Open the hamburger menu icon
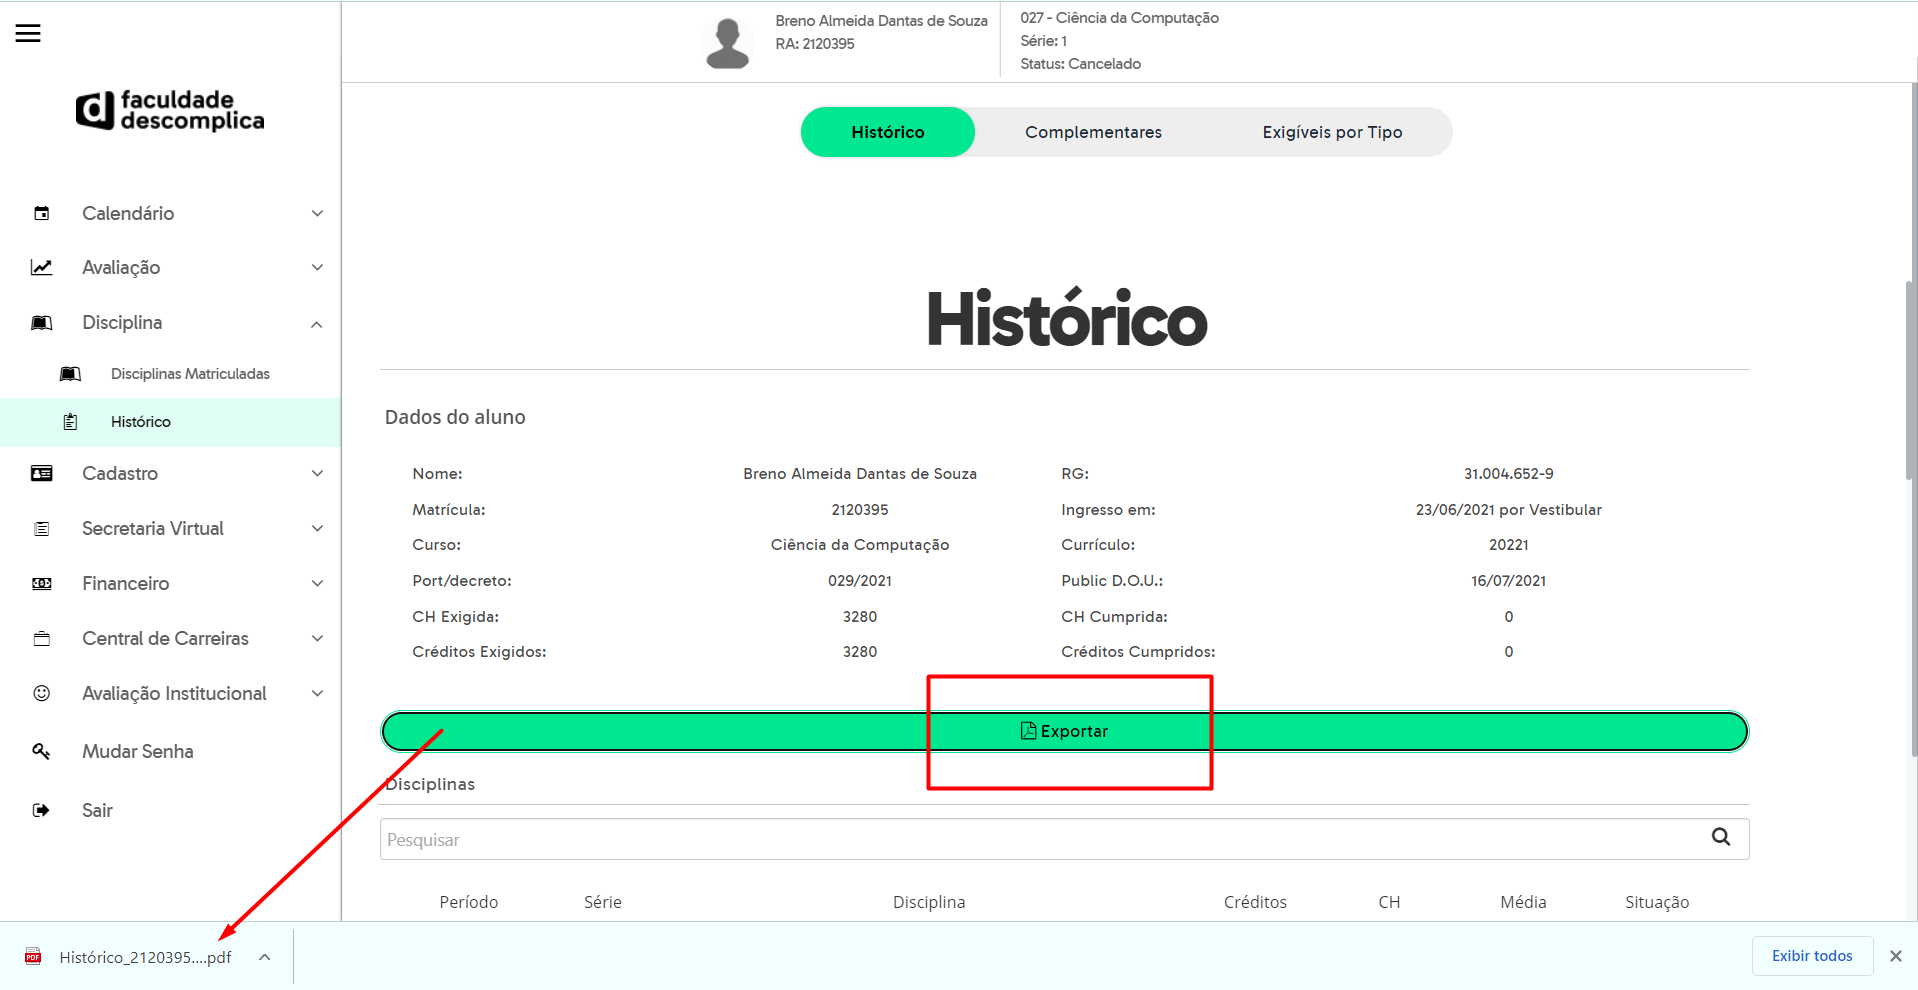1918x990 pixels. click(x=28, y=33)
